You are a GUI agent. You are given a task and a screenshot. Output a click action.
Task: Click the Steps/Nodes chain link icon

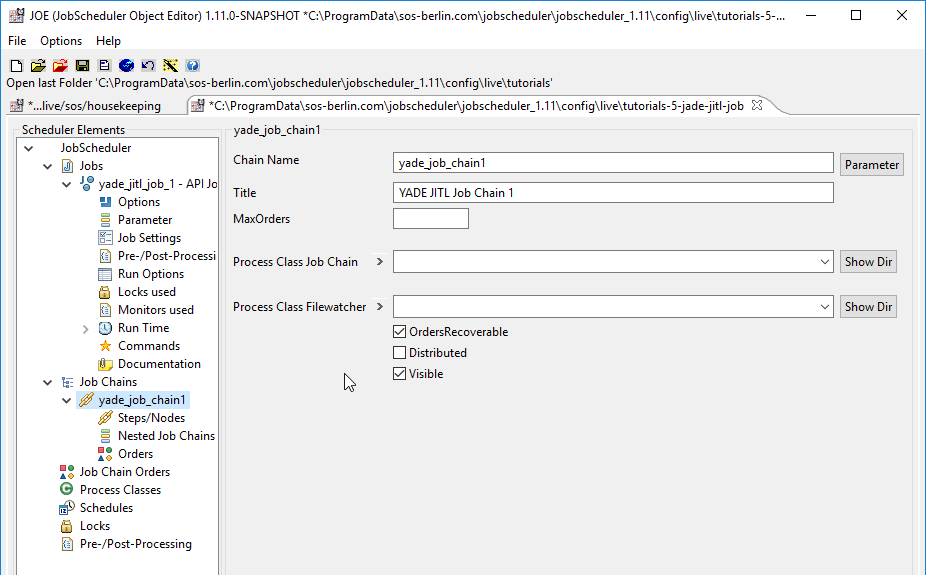point(105,418)
